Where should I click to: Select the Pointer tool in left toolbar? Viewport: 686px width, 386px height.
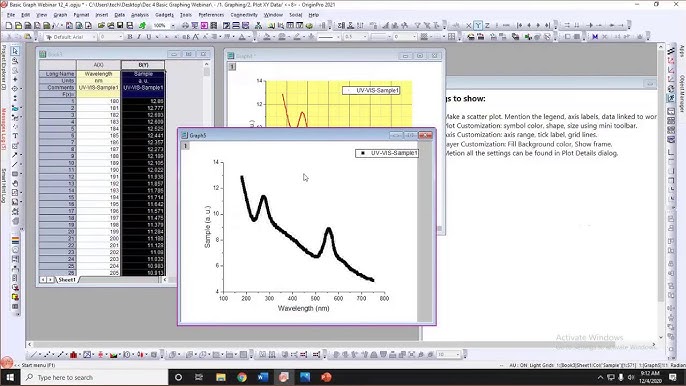tap(15, 51)
